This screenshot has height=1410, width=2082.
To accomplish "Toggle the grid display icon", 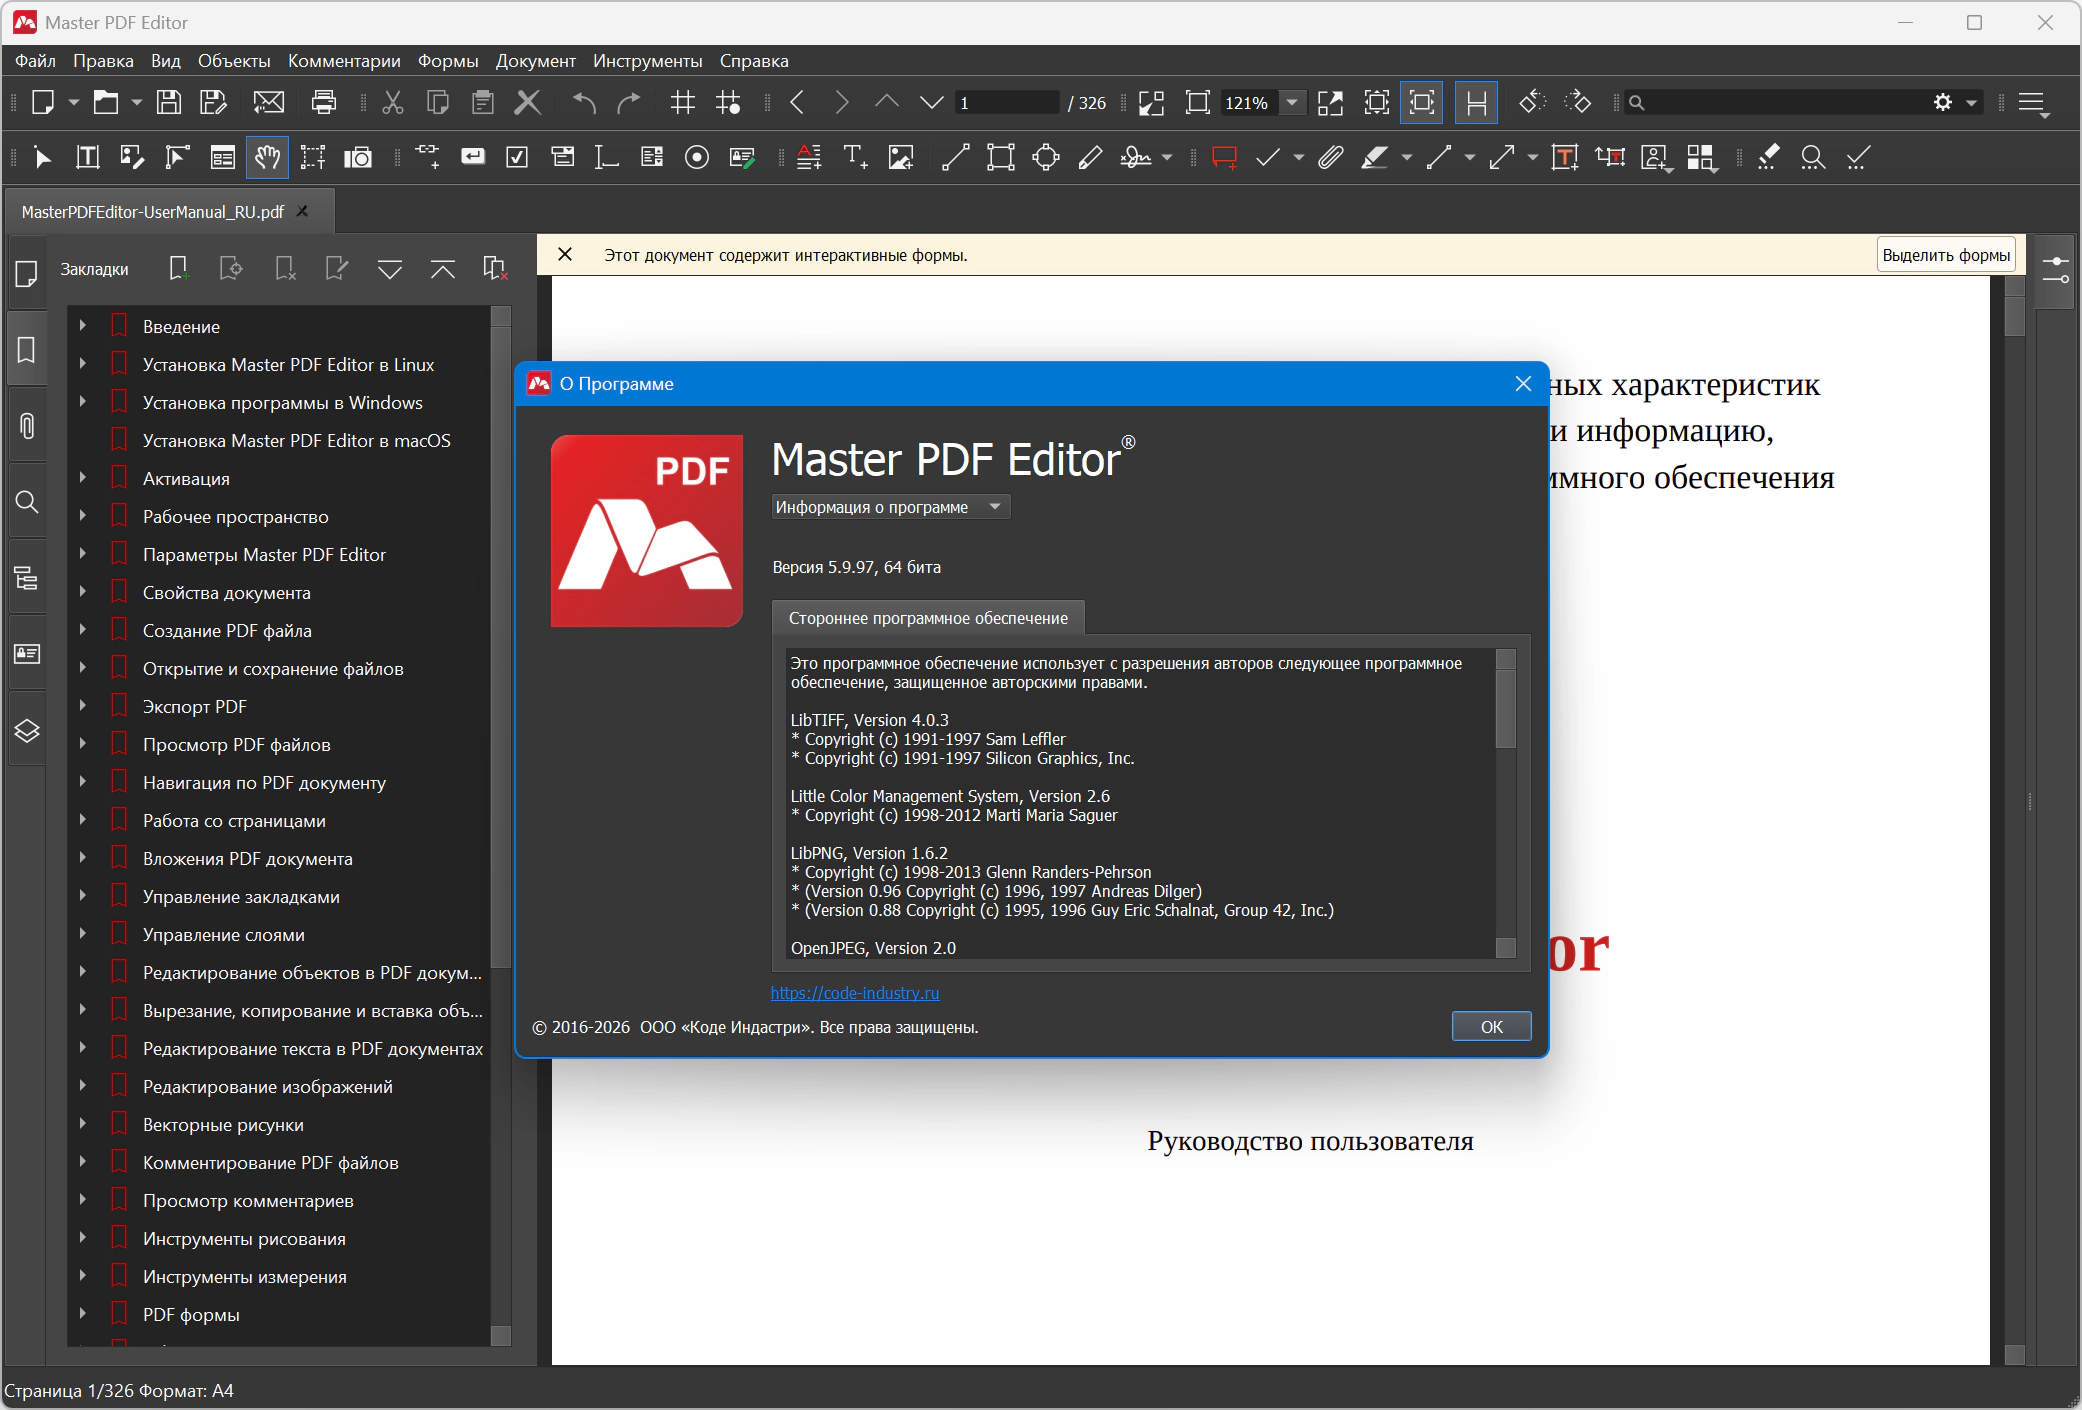I will [683, 102].
